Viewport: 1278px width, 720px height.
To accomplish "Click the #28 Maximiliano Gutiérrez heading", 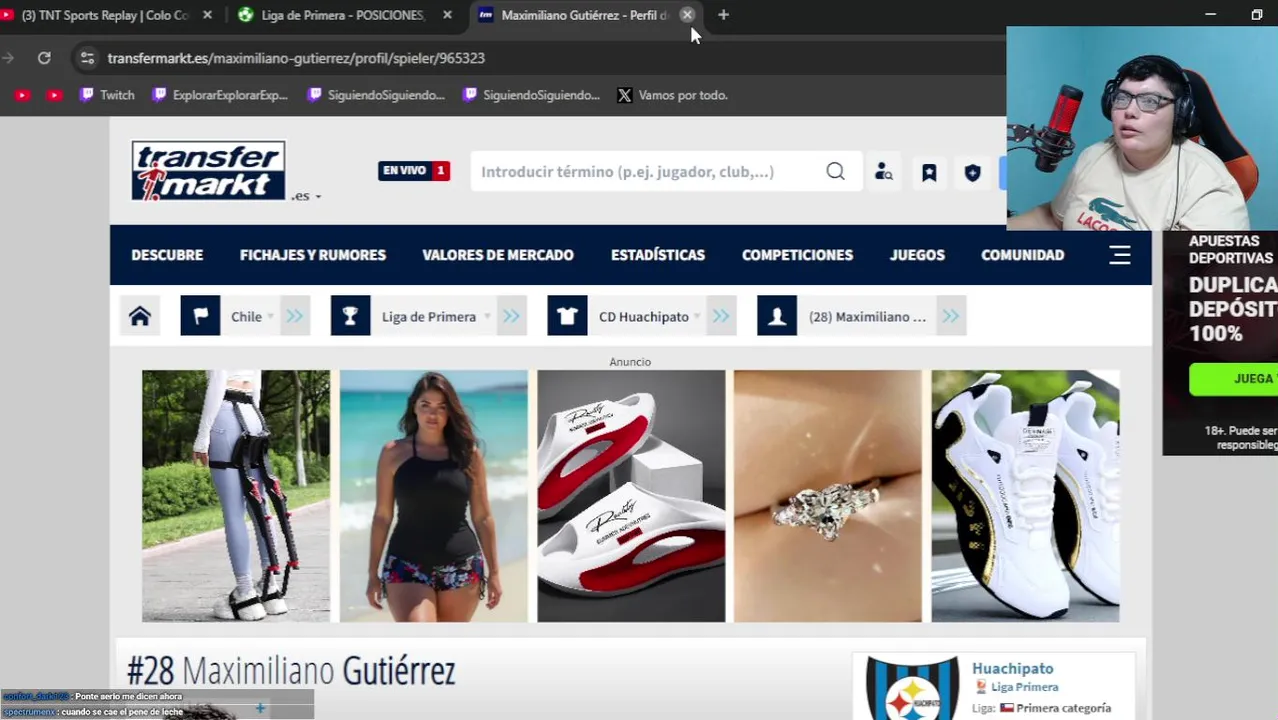I will [x=291, y=670].
